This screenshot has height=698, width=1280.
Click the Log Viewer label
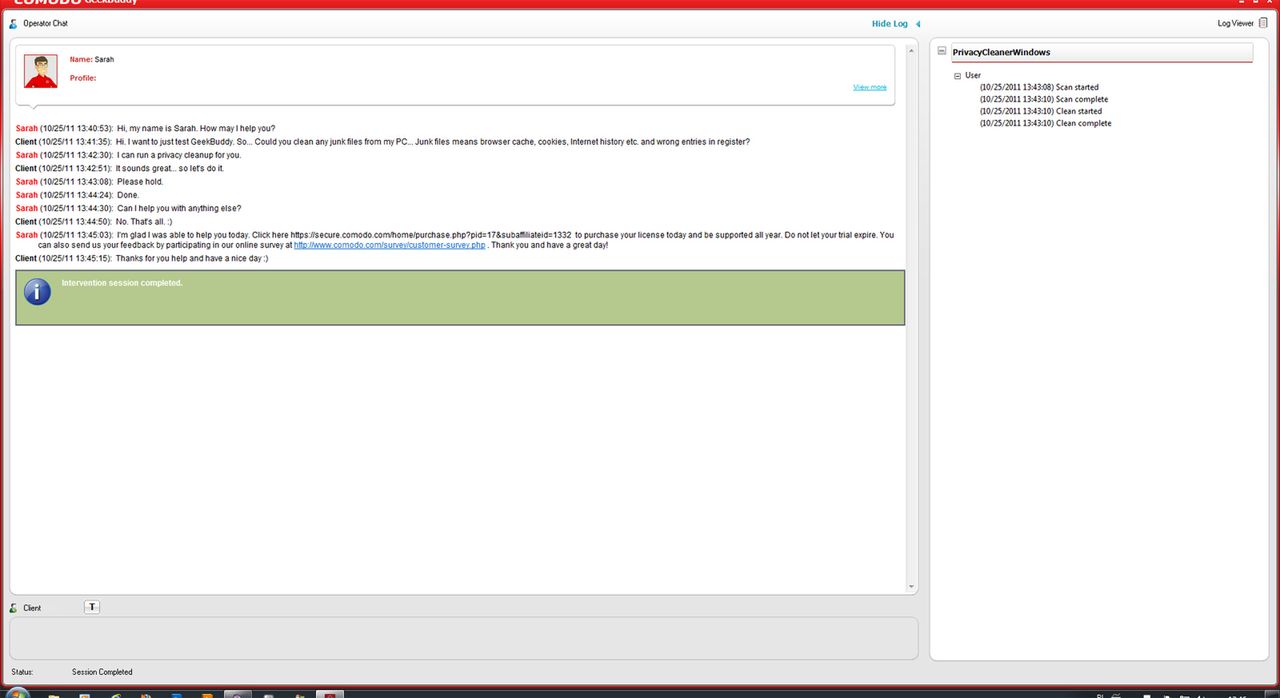click(1235, 24)
